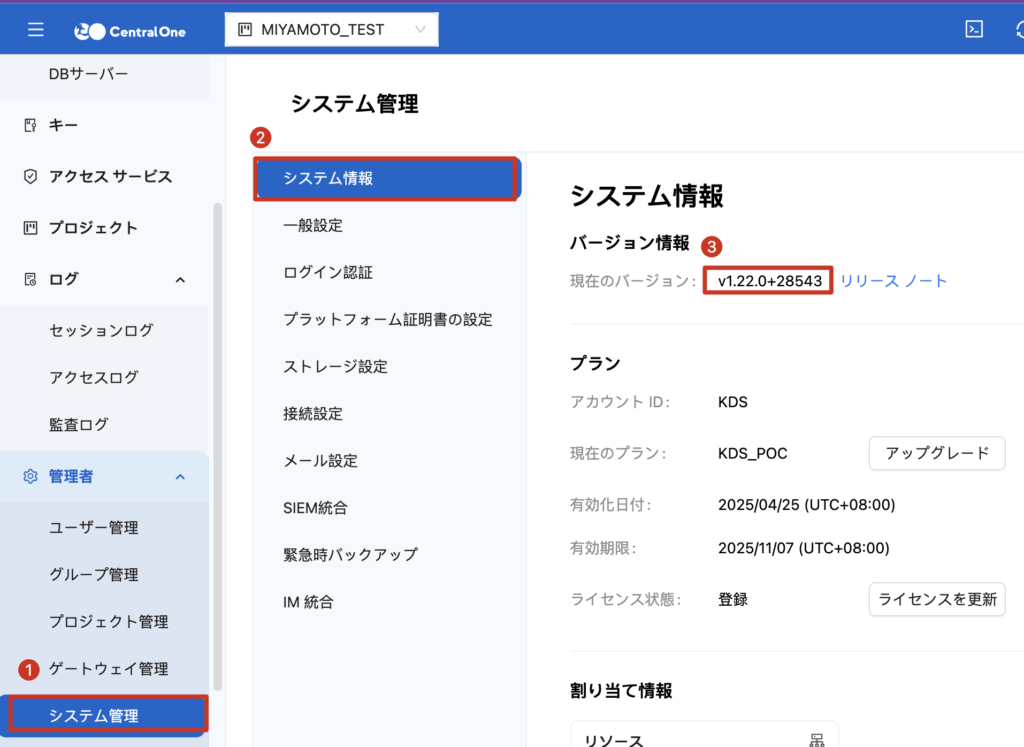Viewport: 1024px width, 747px height.
Task: Open the リリース ノート link
Action: [x=893, y=281]
